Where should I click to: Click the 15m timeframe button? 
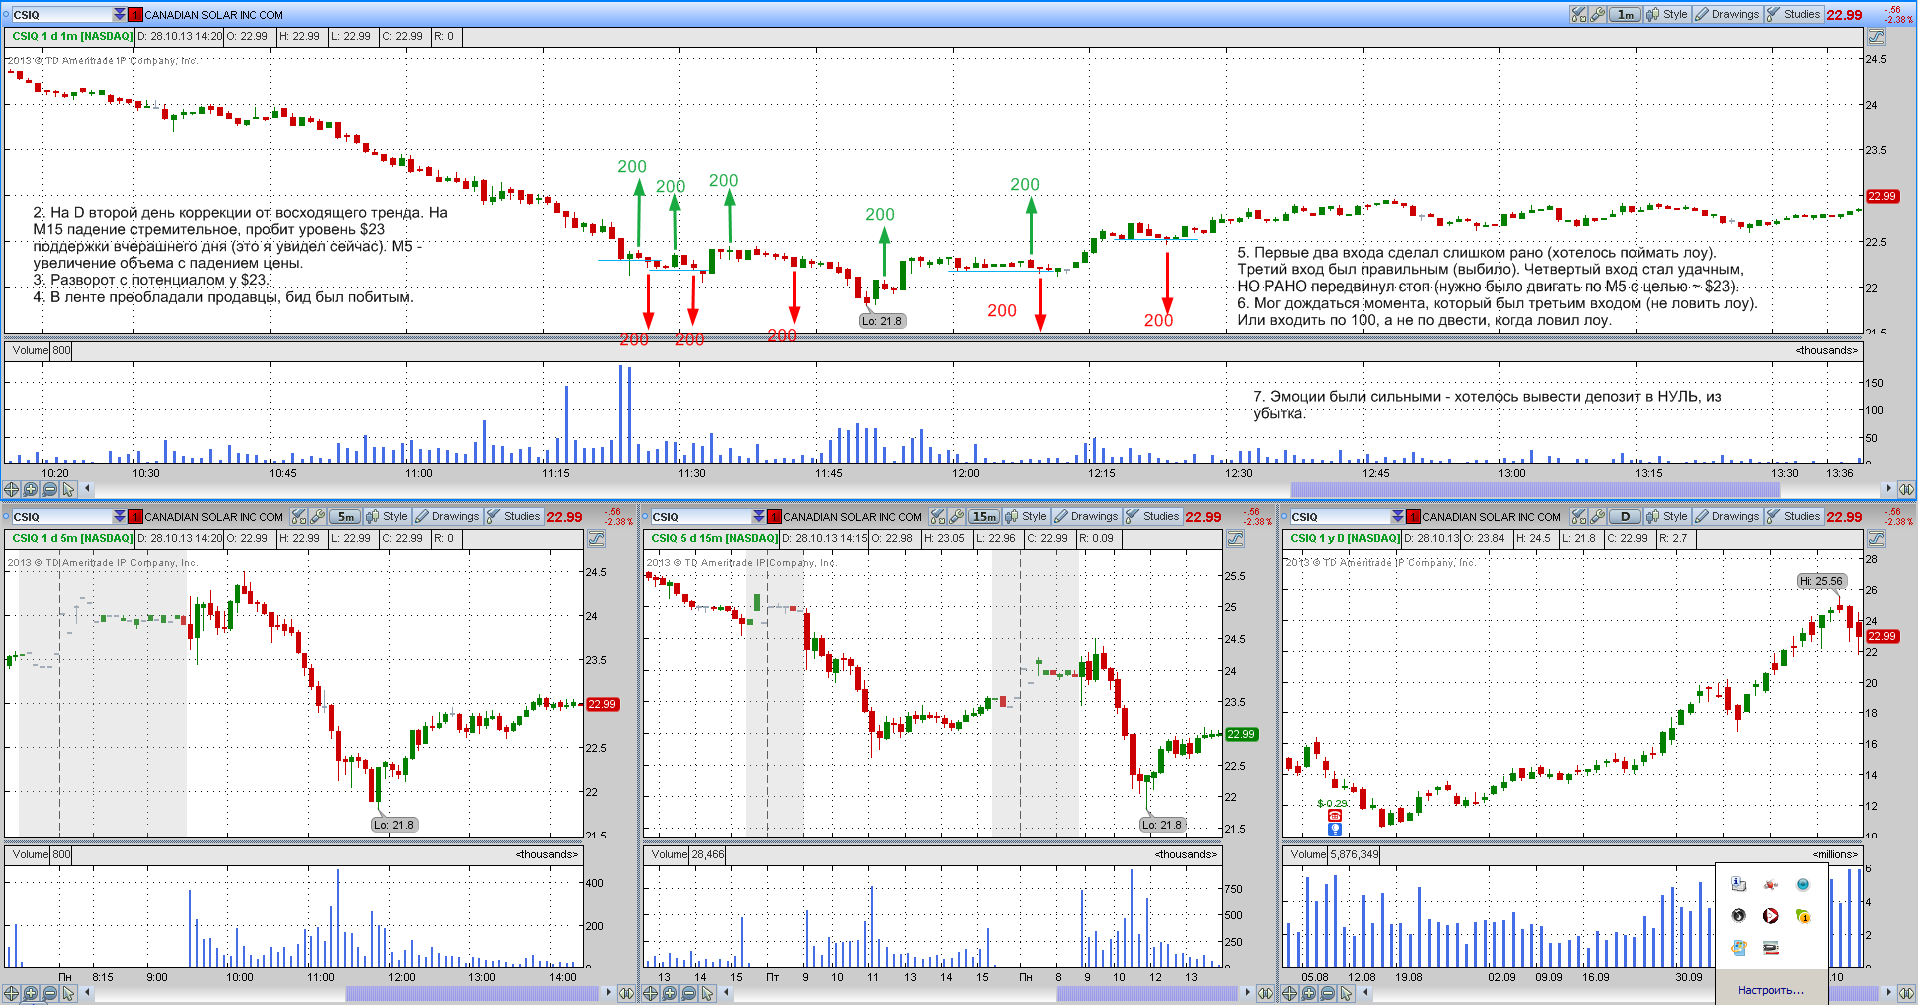(x=984, y=516)
